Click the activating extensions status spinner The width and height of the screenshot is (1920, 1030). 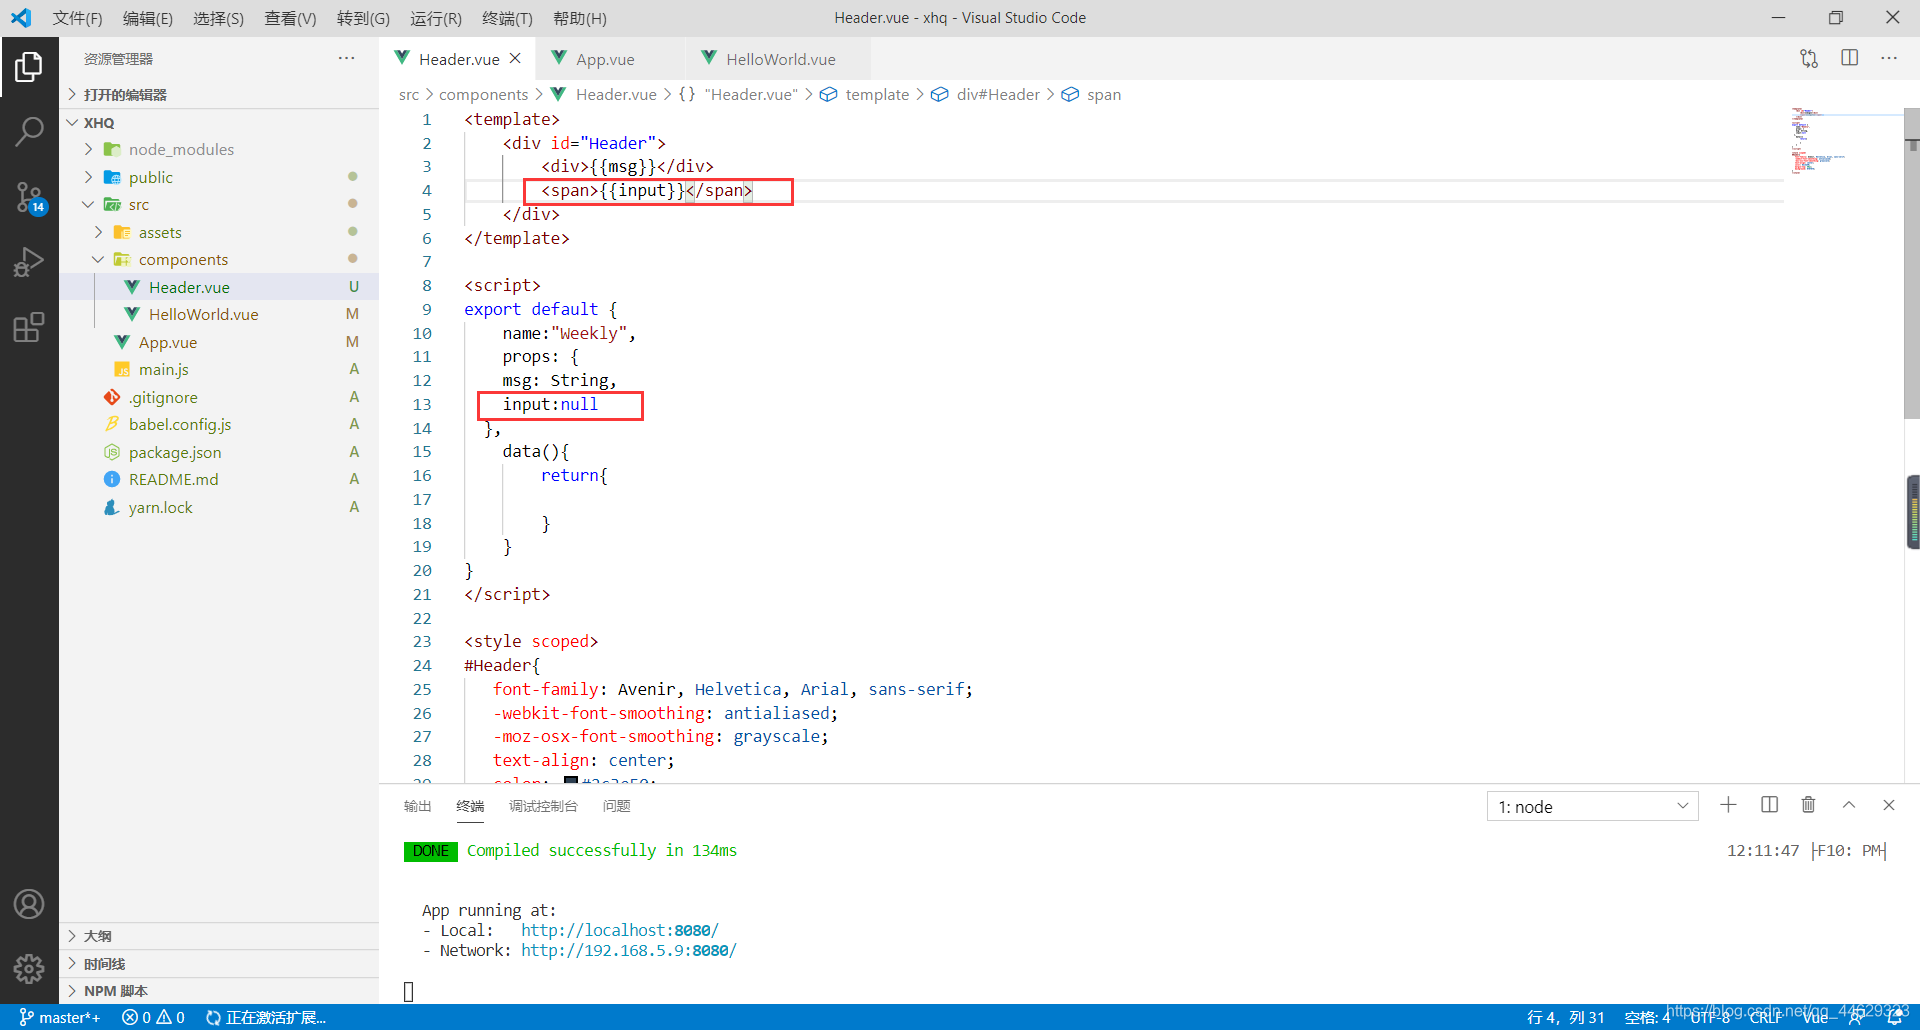[x=266, y=1017]
